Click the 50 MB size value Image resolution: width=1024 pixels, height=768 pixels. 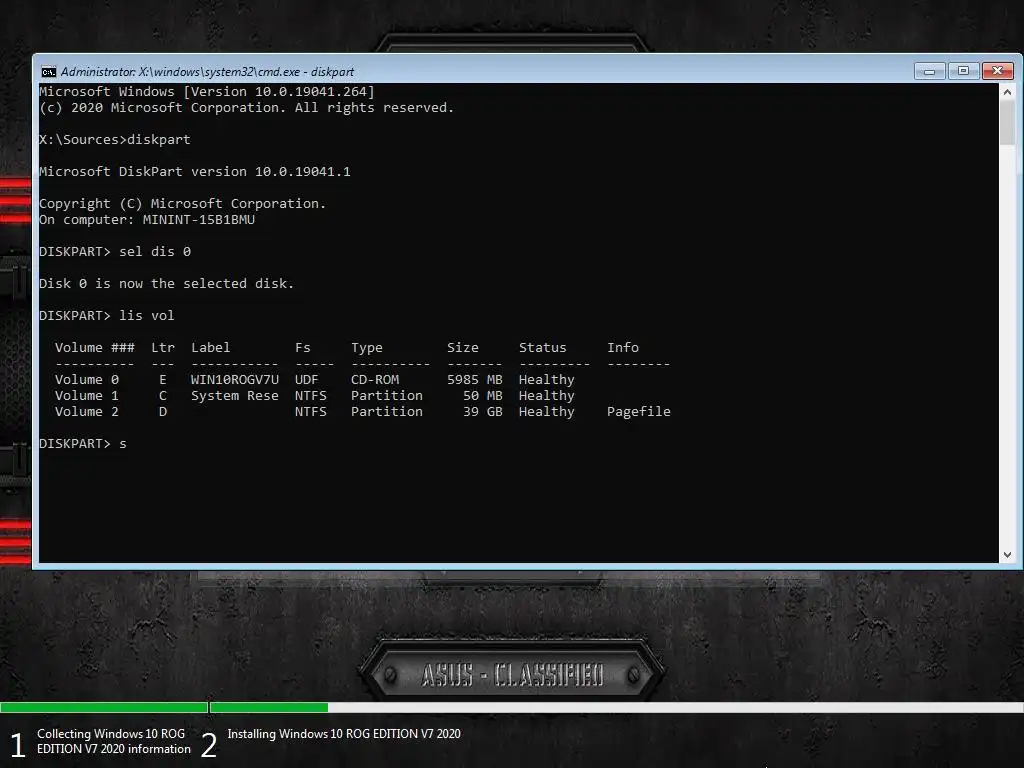click(x=483, y=396)
